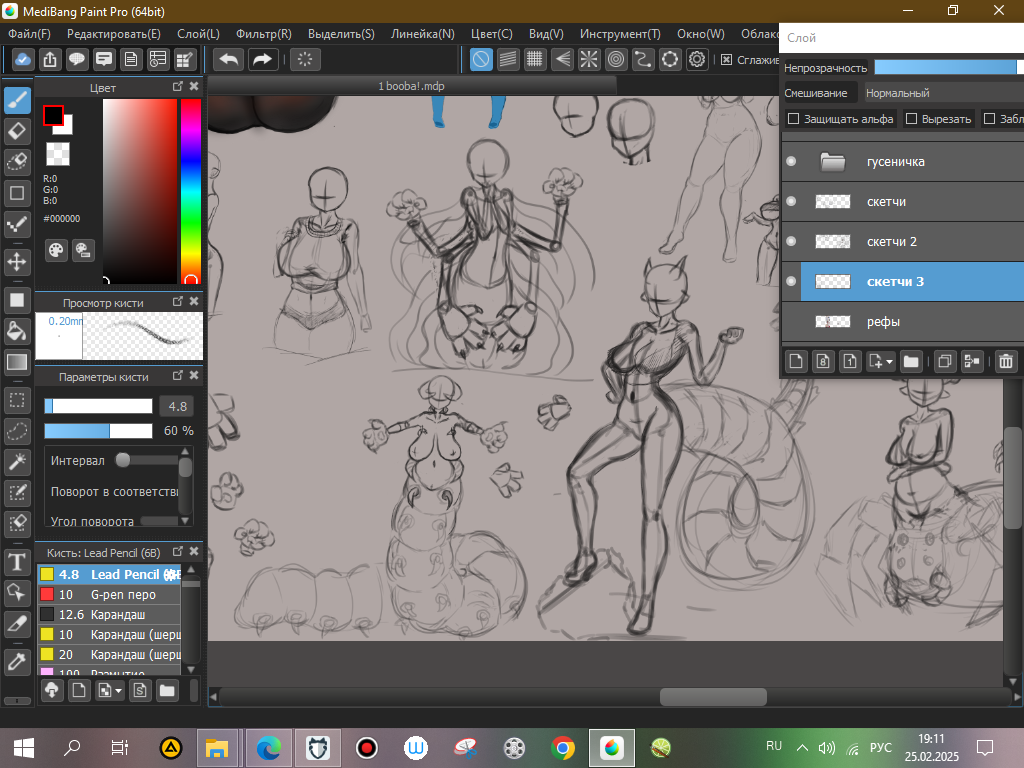1024x768 pixels.
Task: Select the Eraser tool in left toolbar
Action: pyautogui.click(x=17, y=131)
